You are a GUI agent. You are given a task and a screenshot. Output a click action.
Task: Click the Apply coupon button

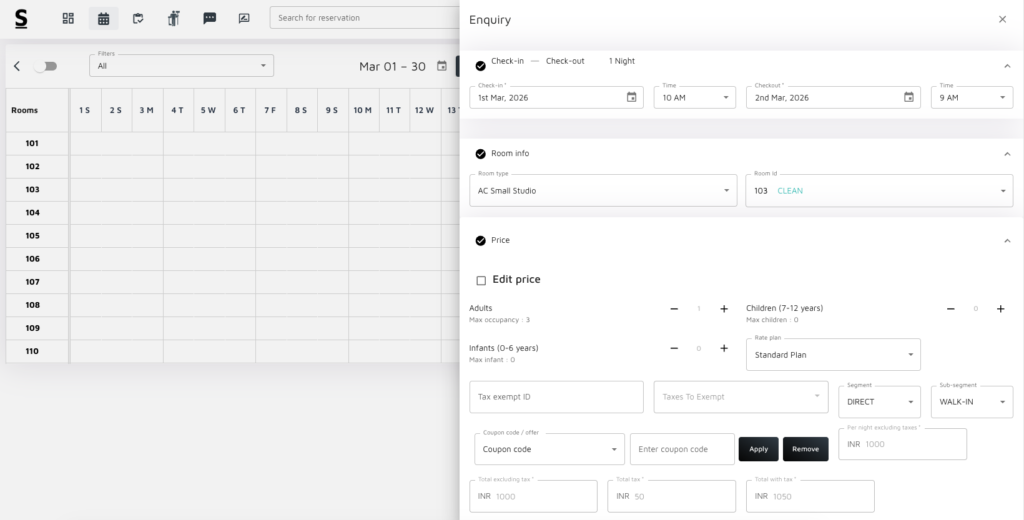pyautogui.click(x=758, y=449)
